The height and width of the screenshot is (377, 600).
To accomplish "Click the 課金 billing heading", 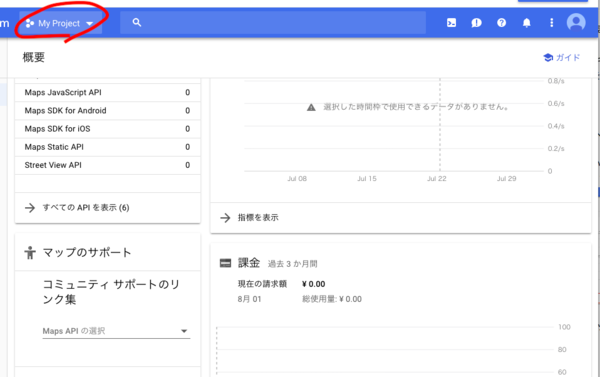I will [x=249, y=263].
